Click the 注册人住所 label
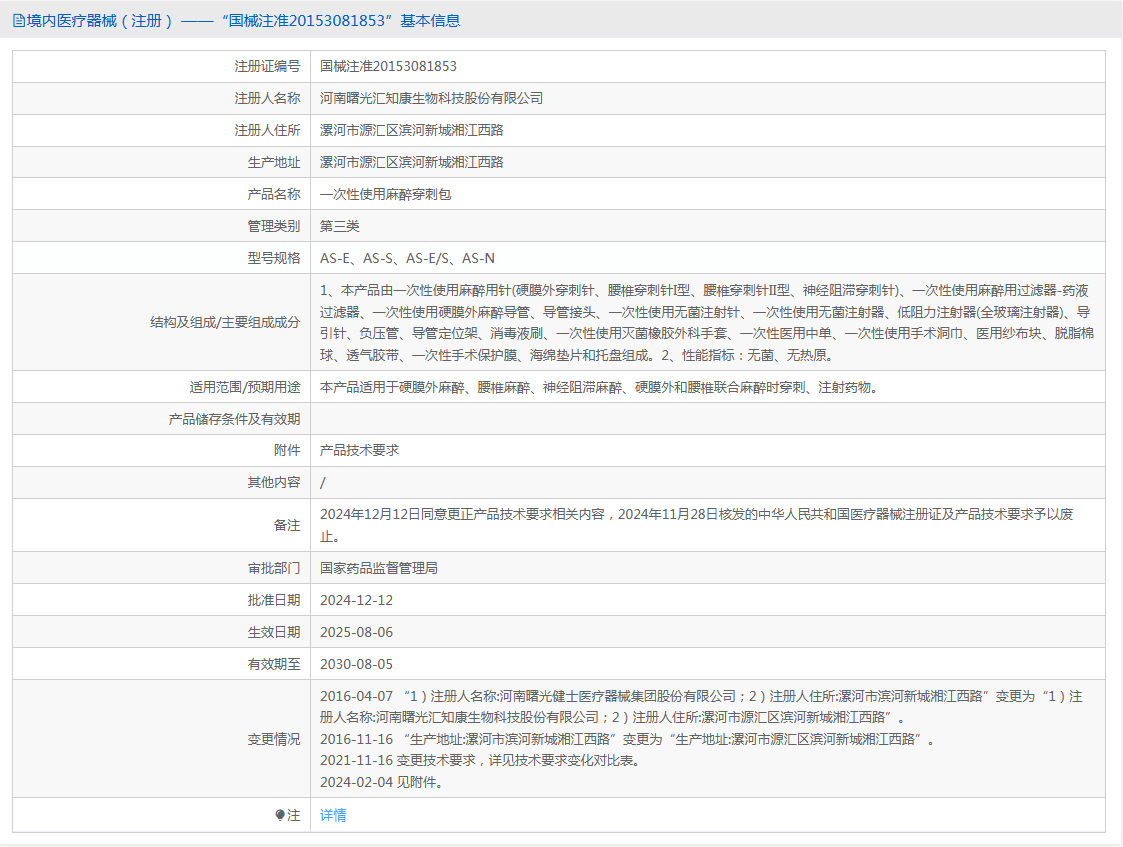Screen dimensions: 1123x847 (267, 130)
